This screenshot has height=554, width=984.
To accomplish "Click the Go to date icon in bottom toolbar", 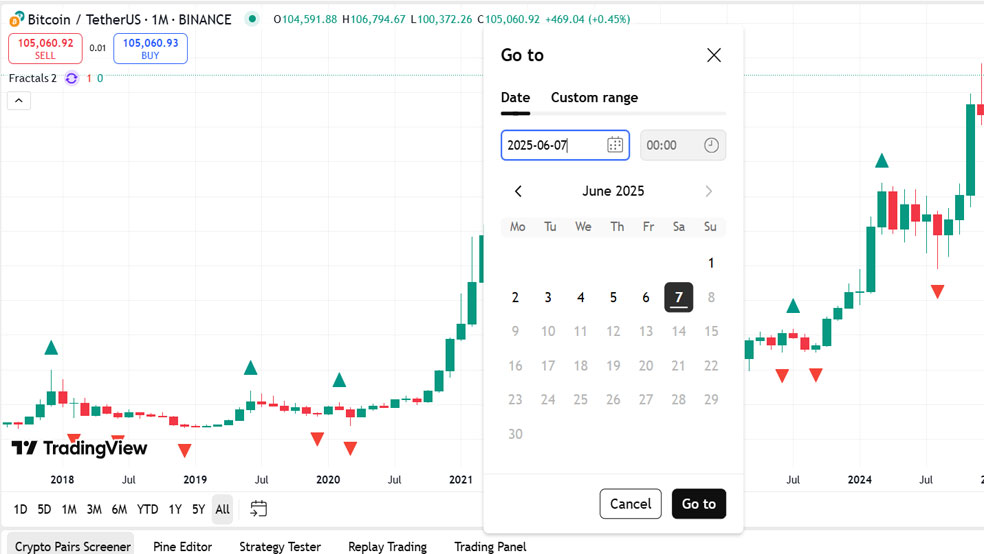I will (259, 509).
